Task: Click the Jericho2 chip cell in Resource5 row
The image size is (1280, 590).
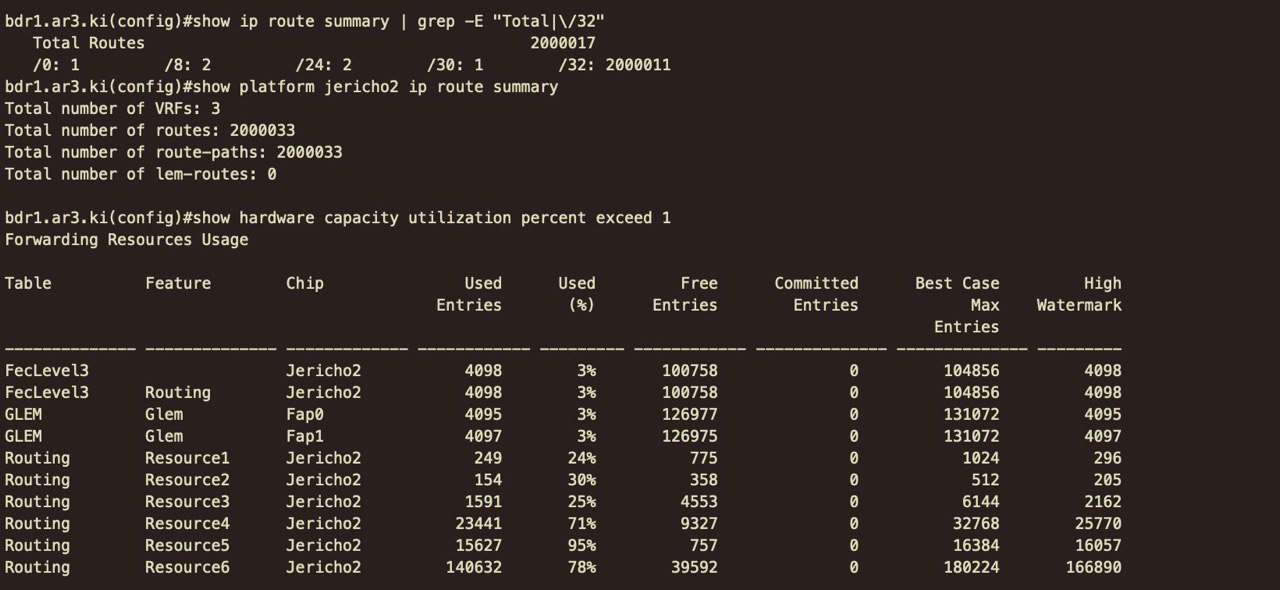Action: point(324,545)
